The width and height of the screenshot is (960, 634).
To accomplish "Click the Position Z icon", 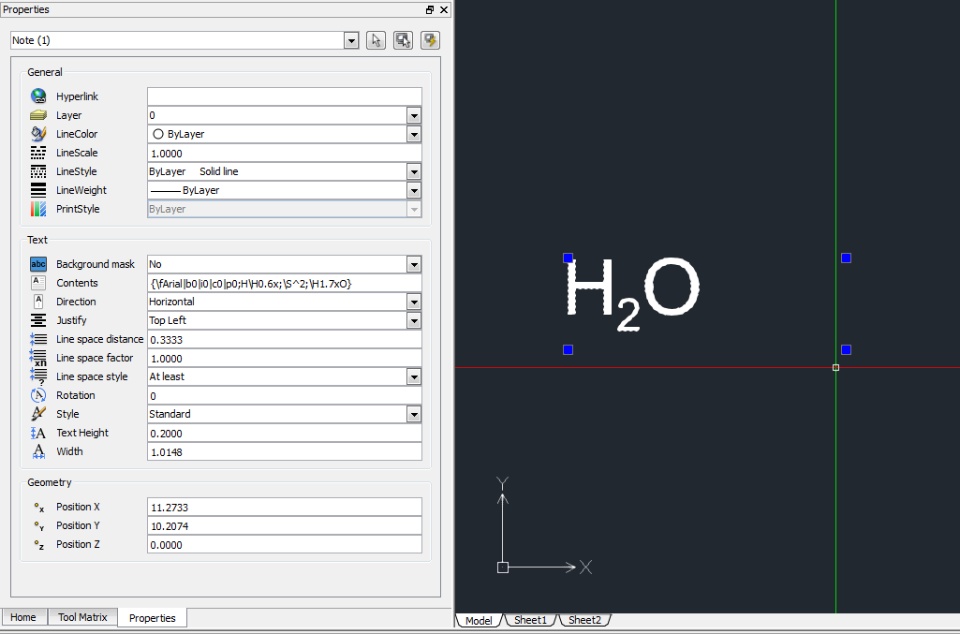I will [x=39, y=545].
